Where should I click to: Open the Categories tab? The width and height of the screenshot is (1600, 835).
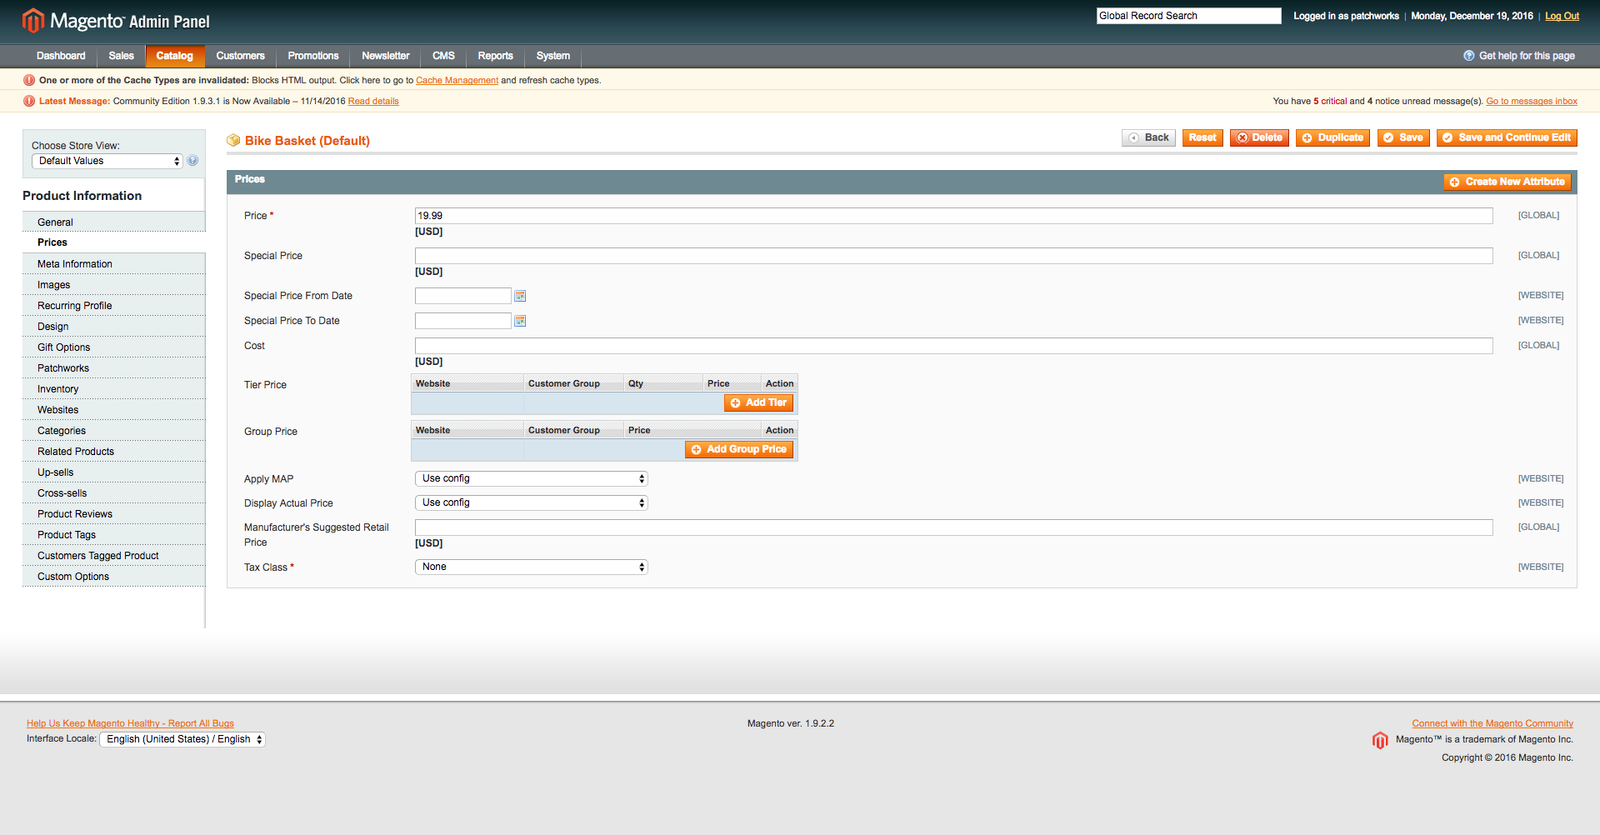114,431
